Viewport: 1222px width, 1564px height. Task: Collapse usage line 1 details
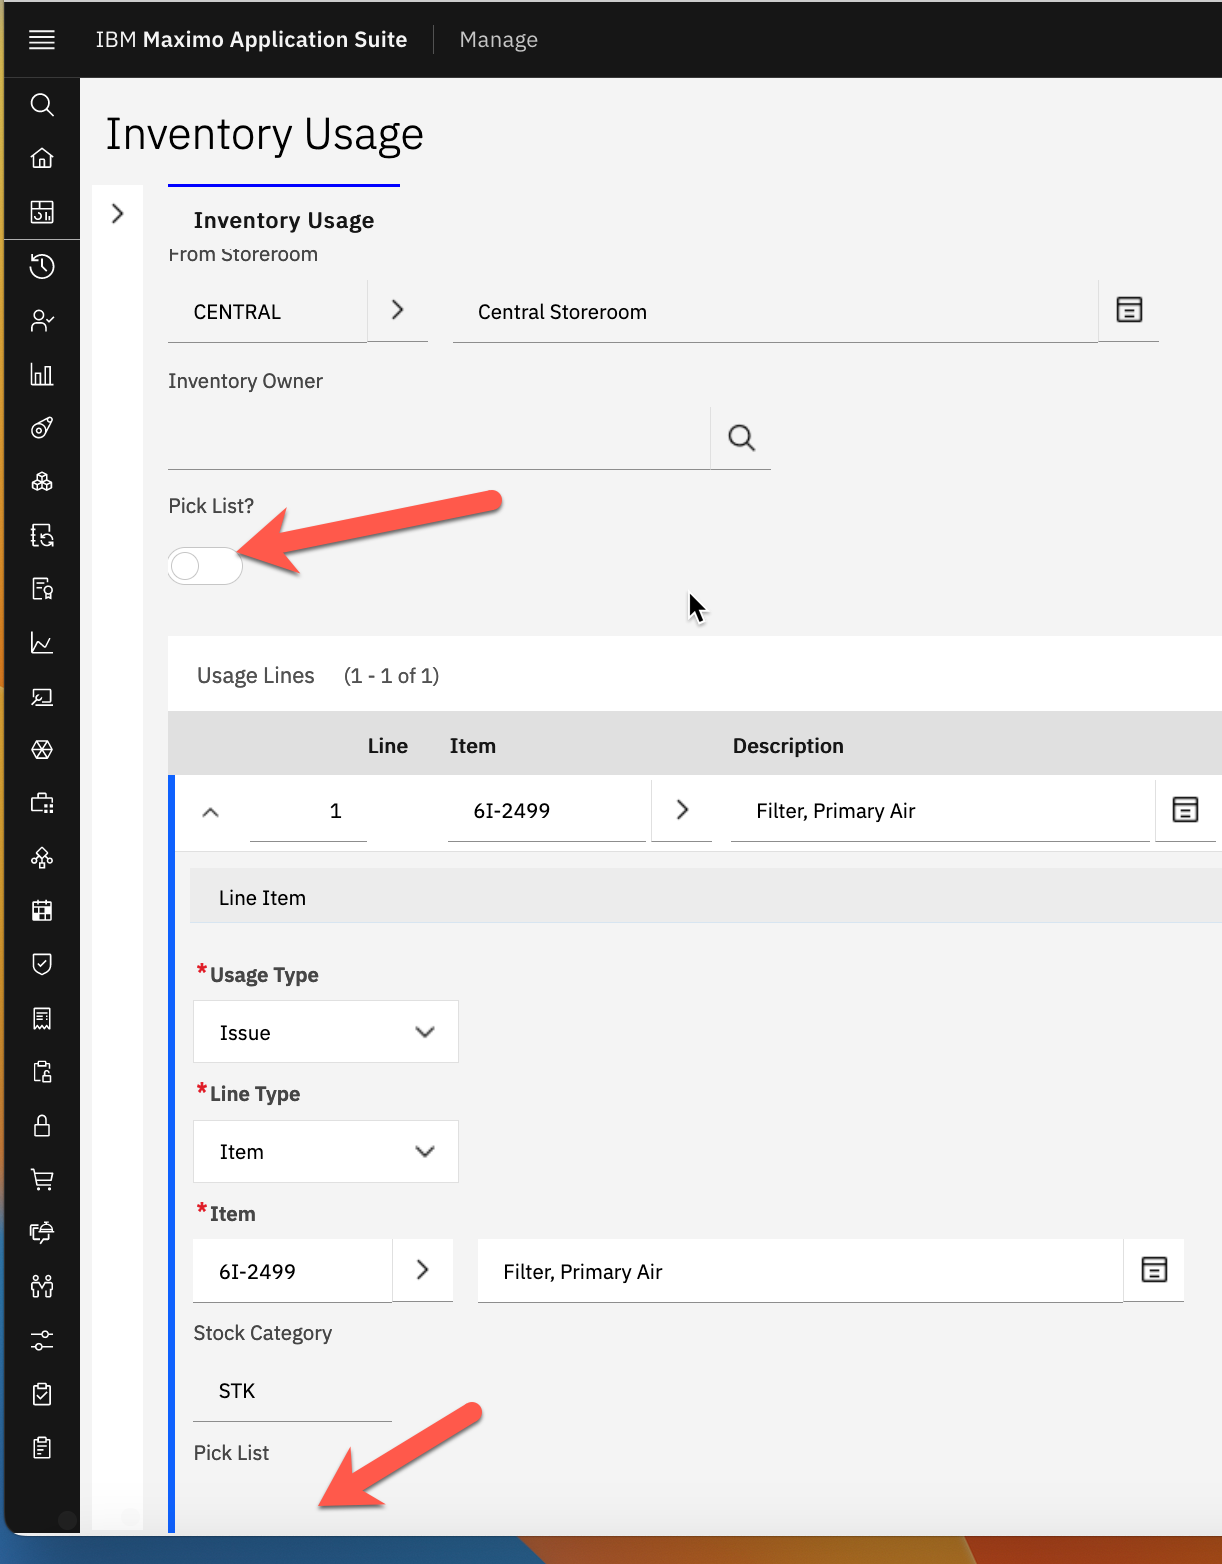tap(210, 812)
